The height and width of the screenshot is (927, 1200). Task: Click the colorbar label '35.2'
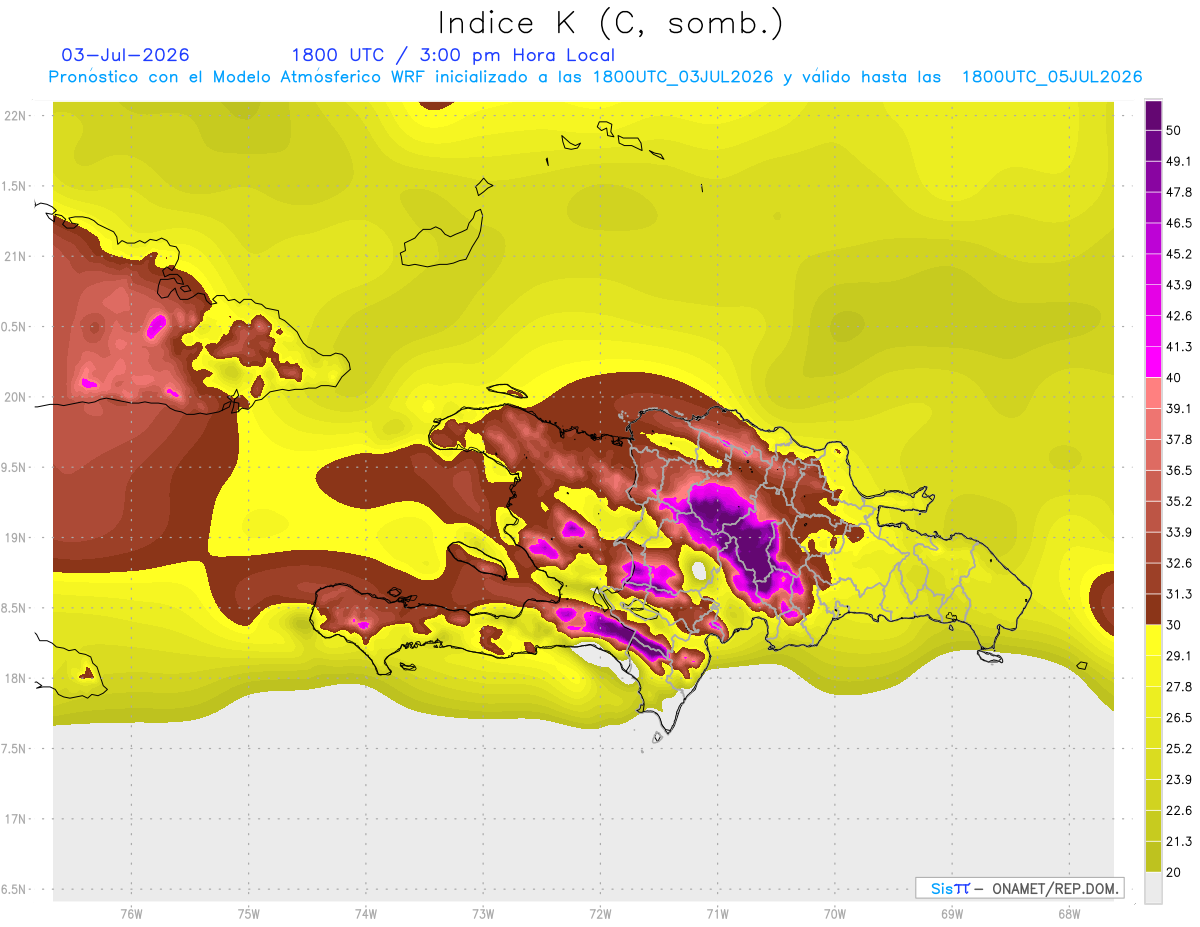[1179, 501]
